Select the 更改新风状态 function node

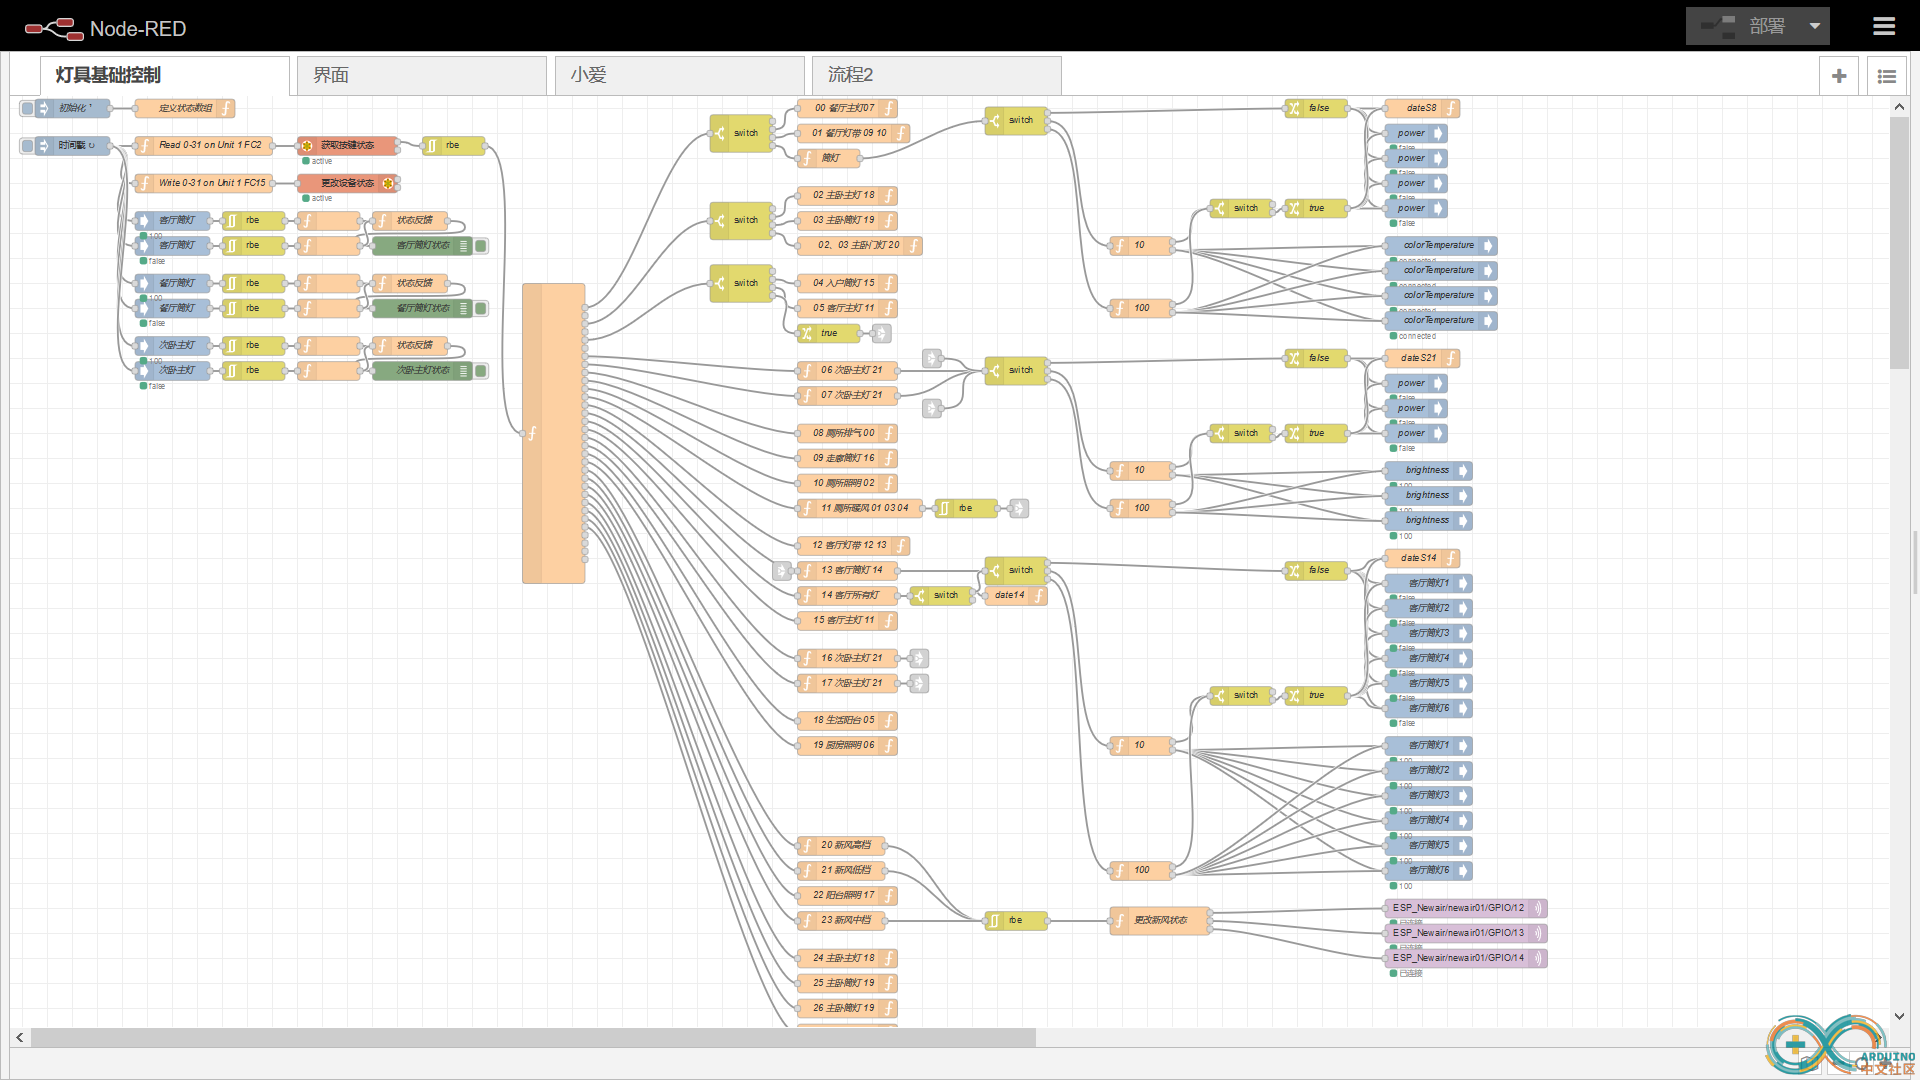(1160, 921)
